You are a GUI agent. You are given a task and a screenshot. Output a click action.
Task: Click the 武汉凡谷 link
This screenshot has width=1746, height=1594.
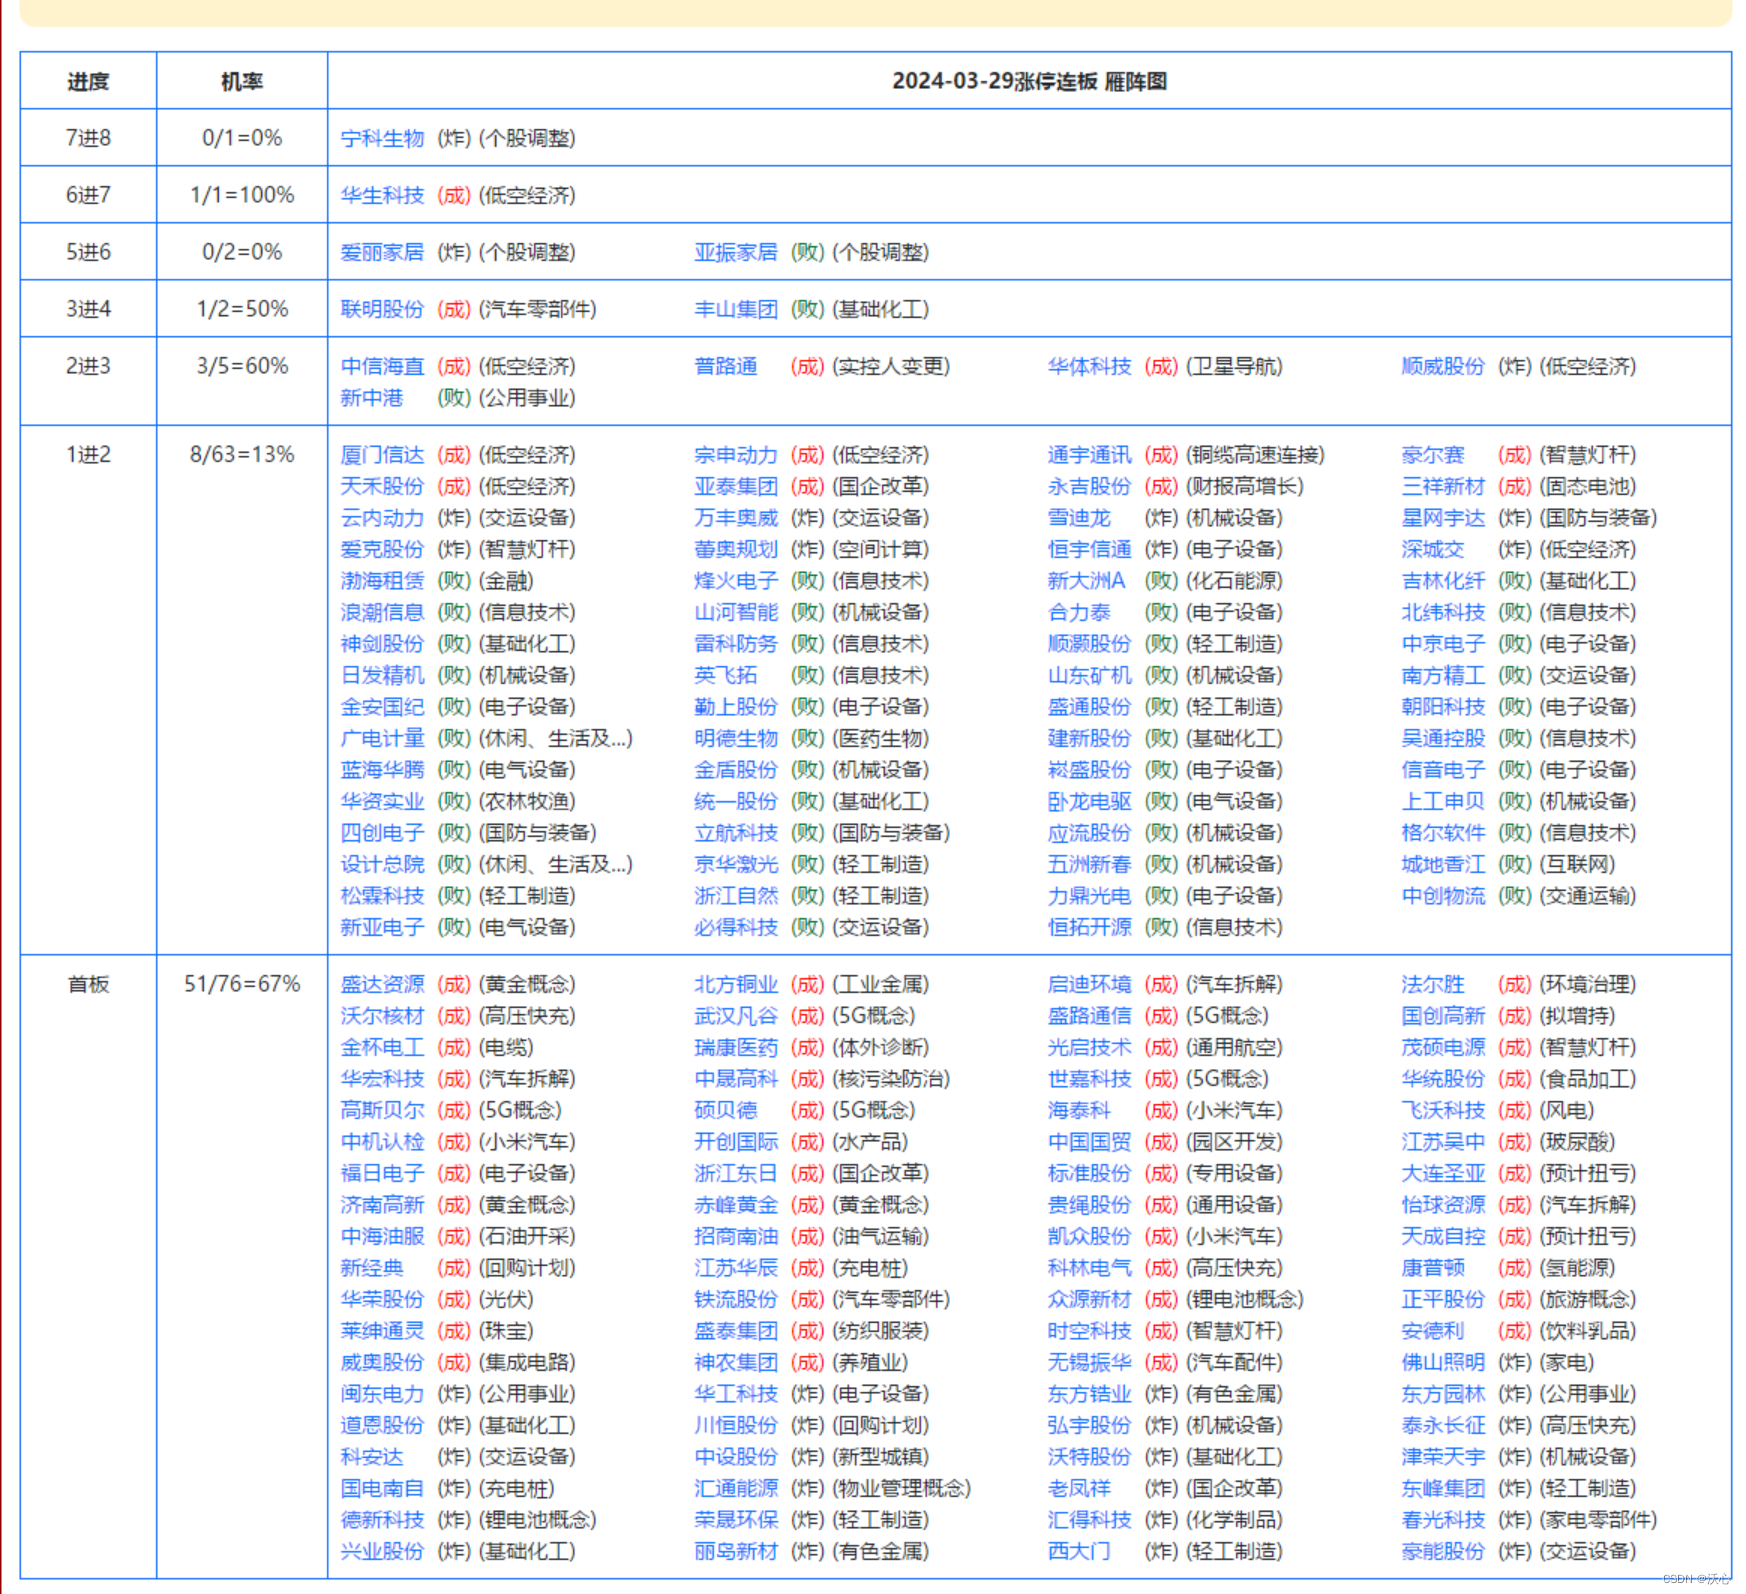pos(736,1016)
